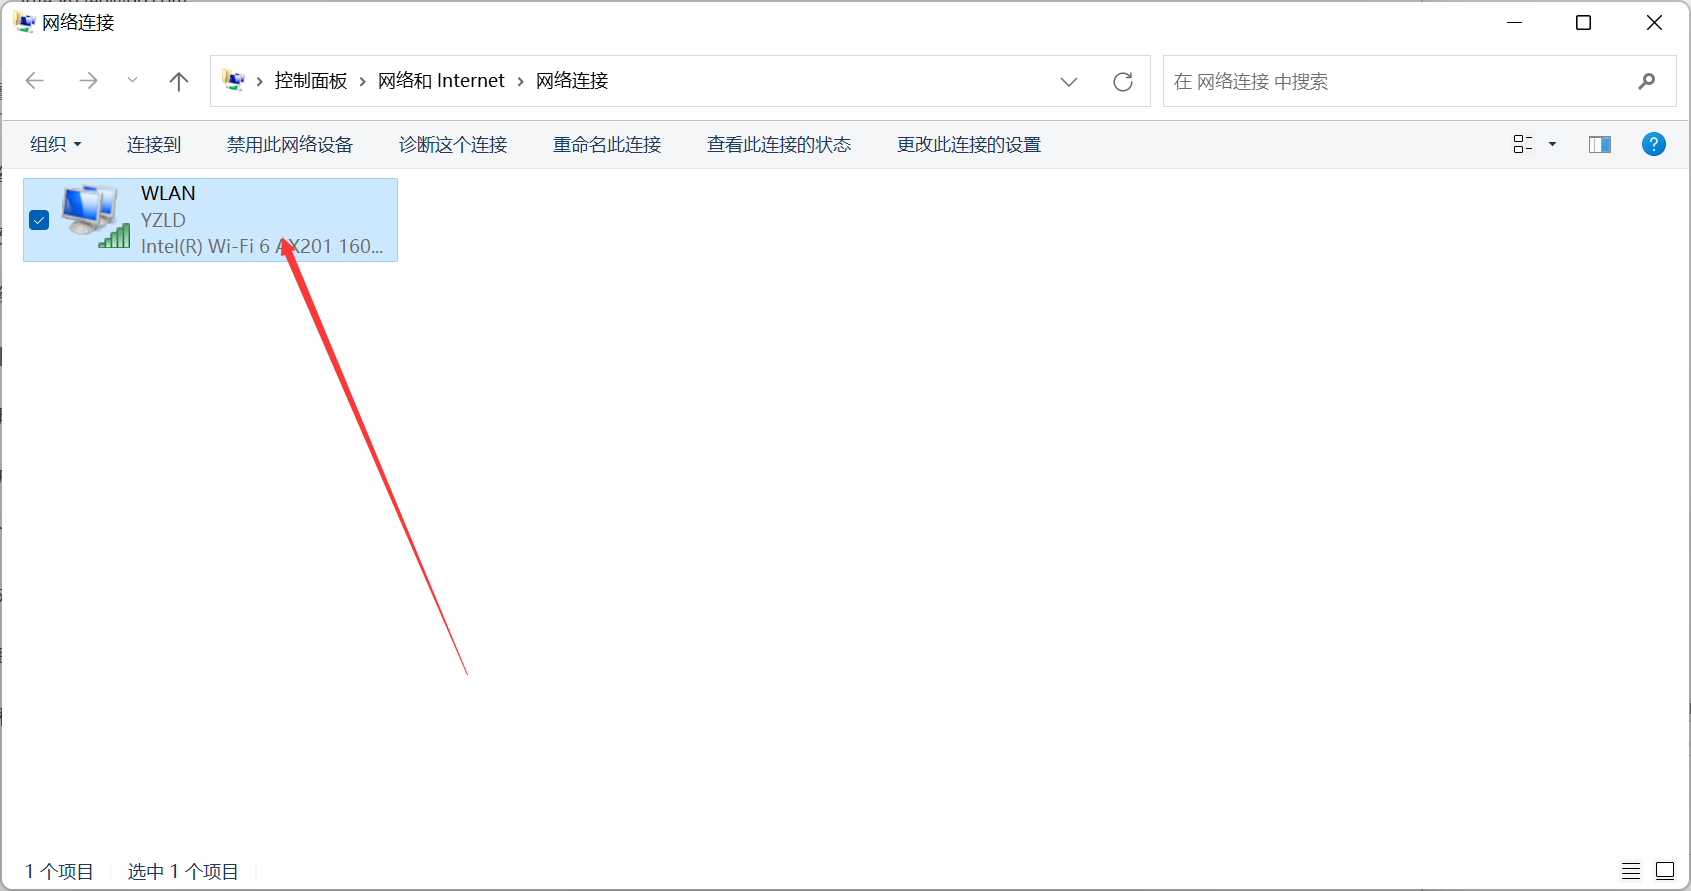
Task: Toggle the preview pane icon
Action: pos(1599,145)
